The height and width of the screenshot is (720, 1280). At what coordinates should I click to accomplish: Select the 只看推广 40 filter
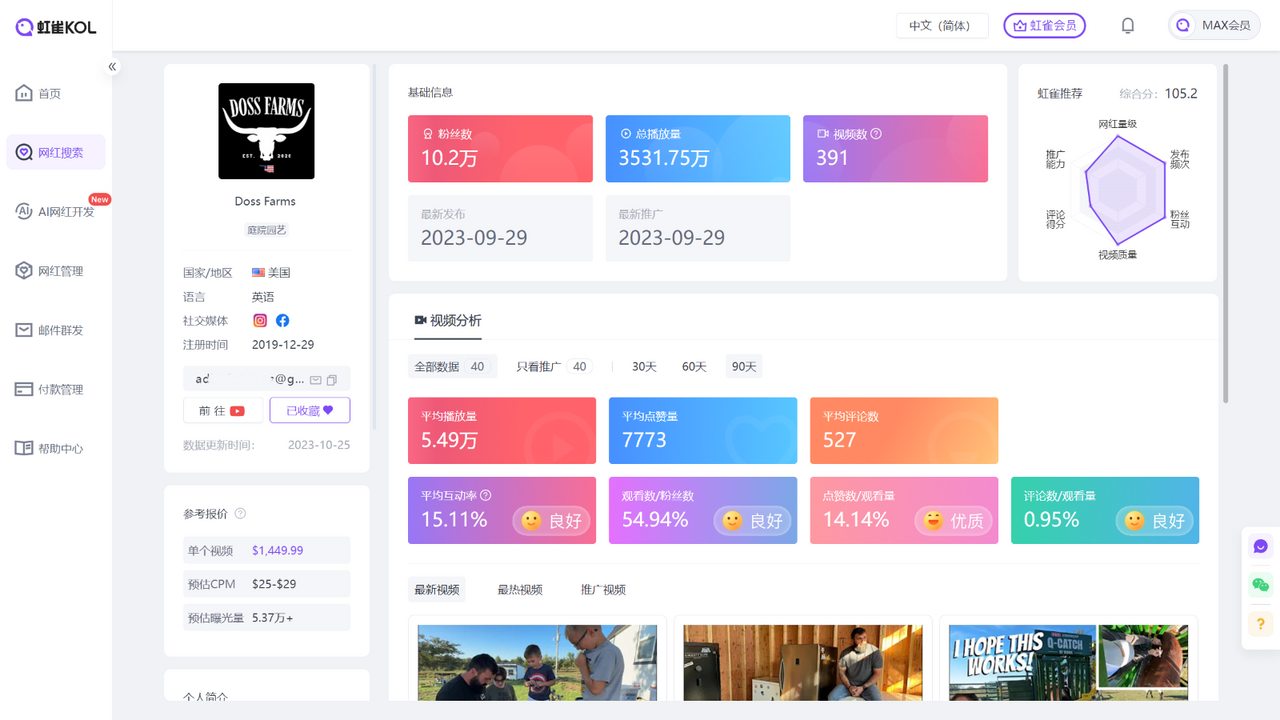click(553, 367)
